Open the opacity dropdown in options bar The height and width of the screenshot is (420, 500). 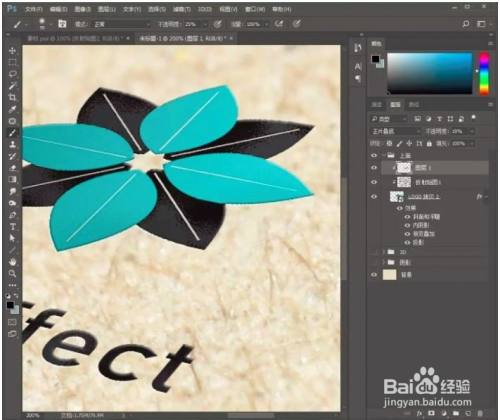point(205,24)
